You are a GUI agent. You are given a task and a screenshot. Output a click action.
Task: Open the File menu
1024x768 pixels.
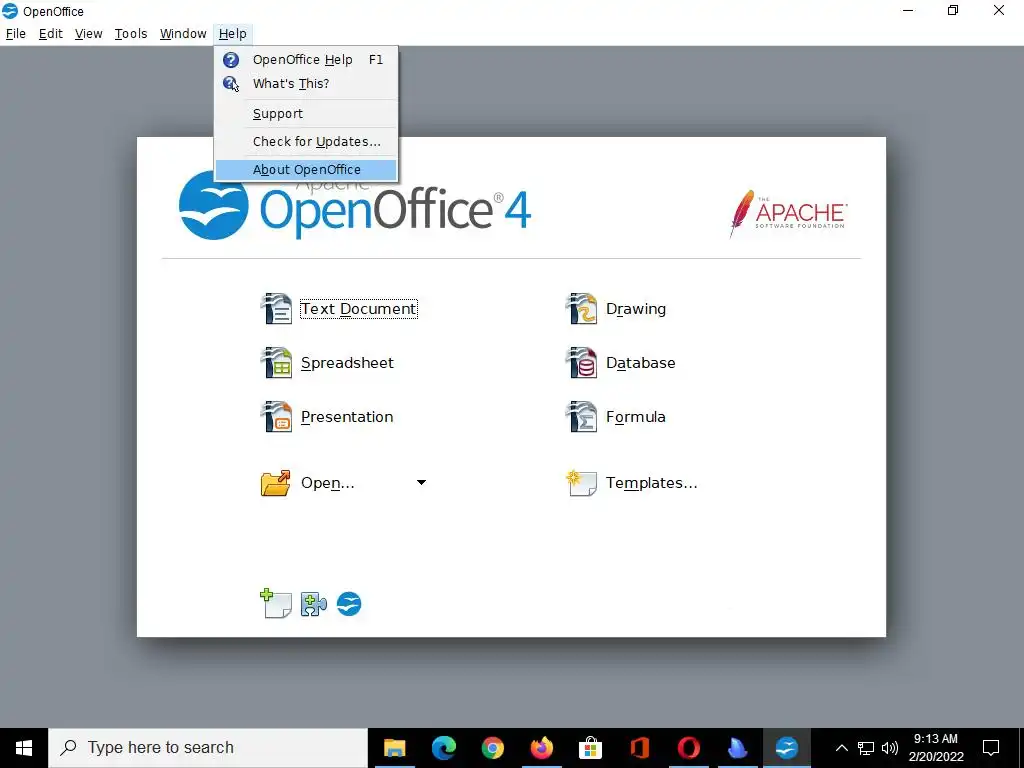point(16,34)
